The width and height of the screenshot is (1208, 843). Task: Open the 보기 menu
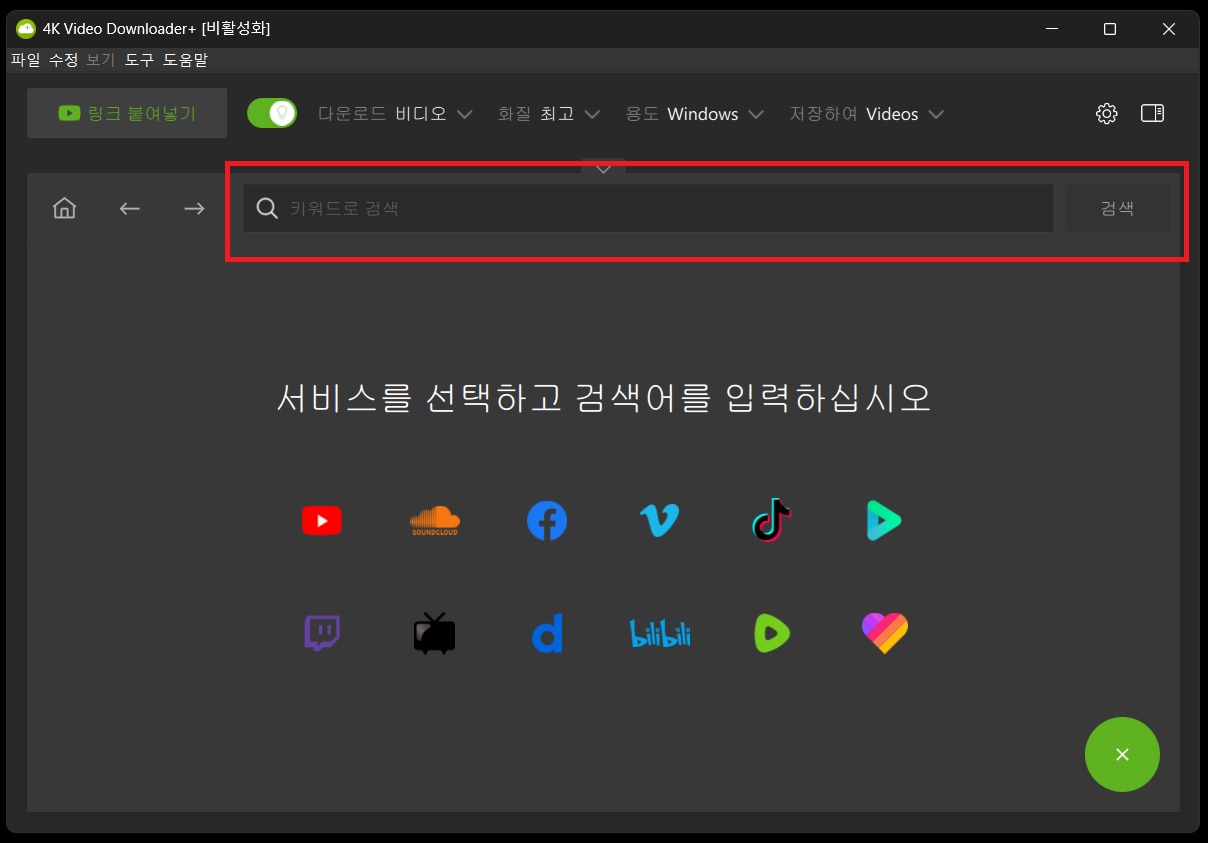point(101,60)
